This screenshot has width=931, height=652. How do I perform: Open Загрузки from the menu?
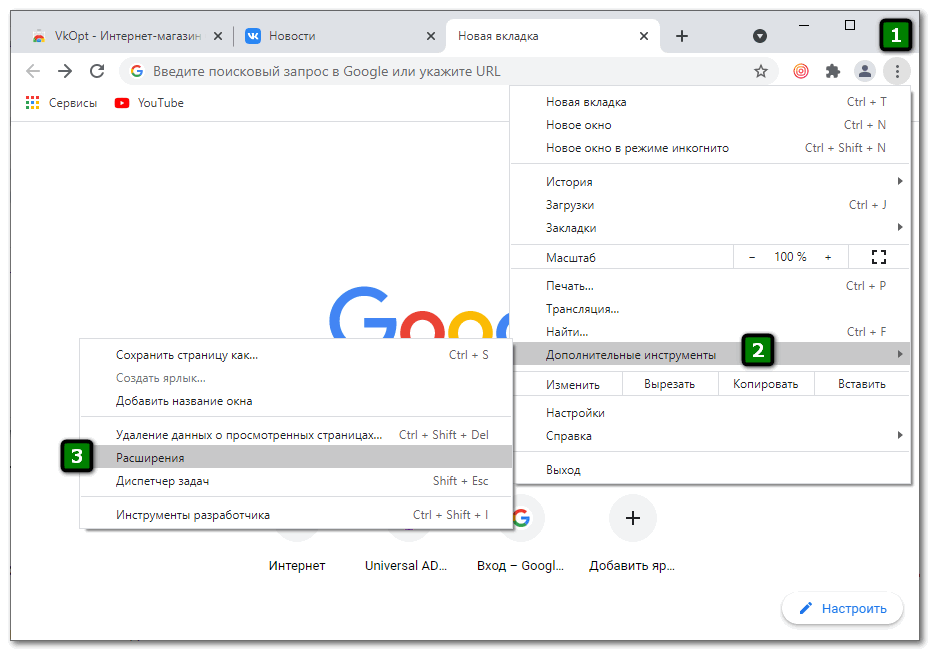(710, 205)
